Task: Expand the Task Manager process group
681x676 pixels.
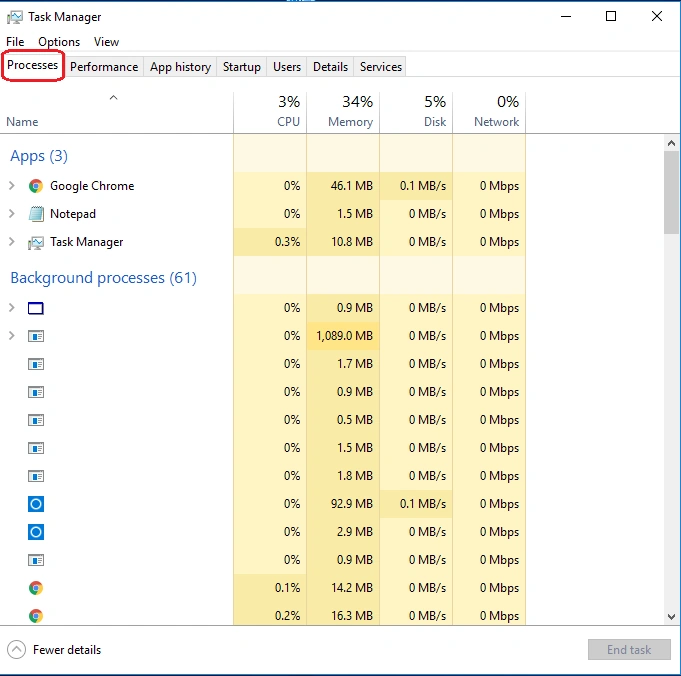Action: 12,242
